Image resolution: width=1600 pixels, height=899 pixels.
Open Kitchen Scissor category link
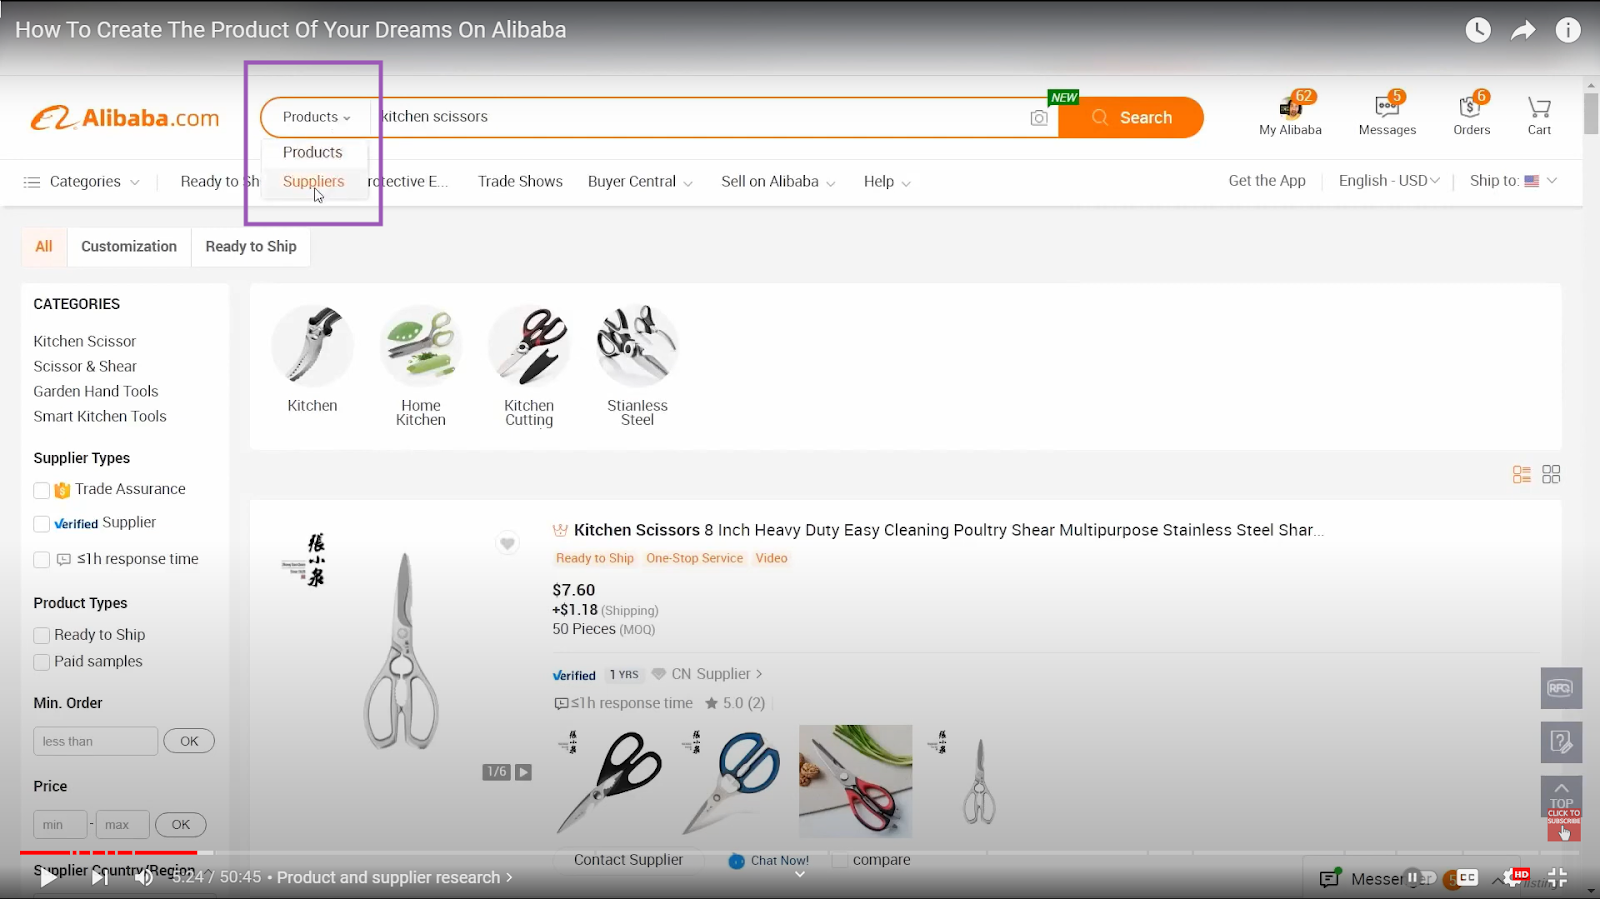84,341
